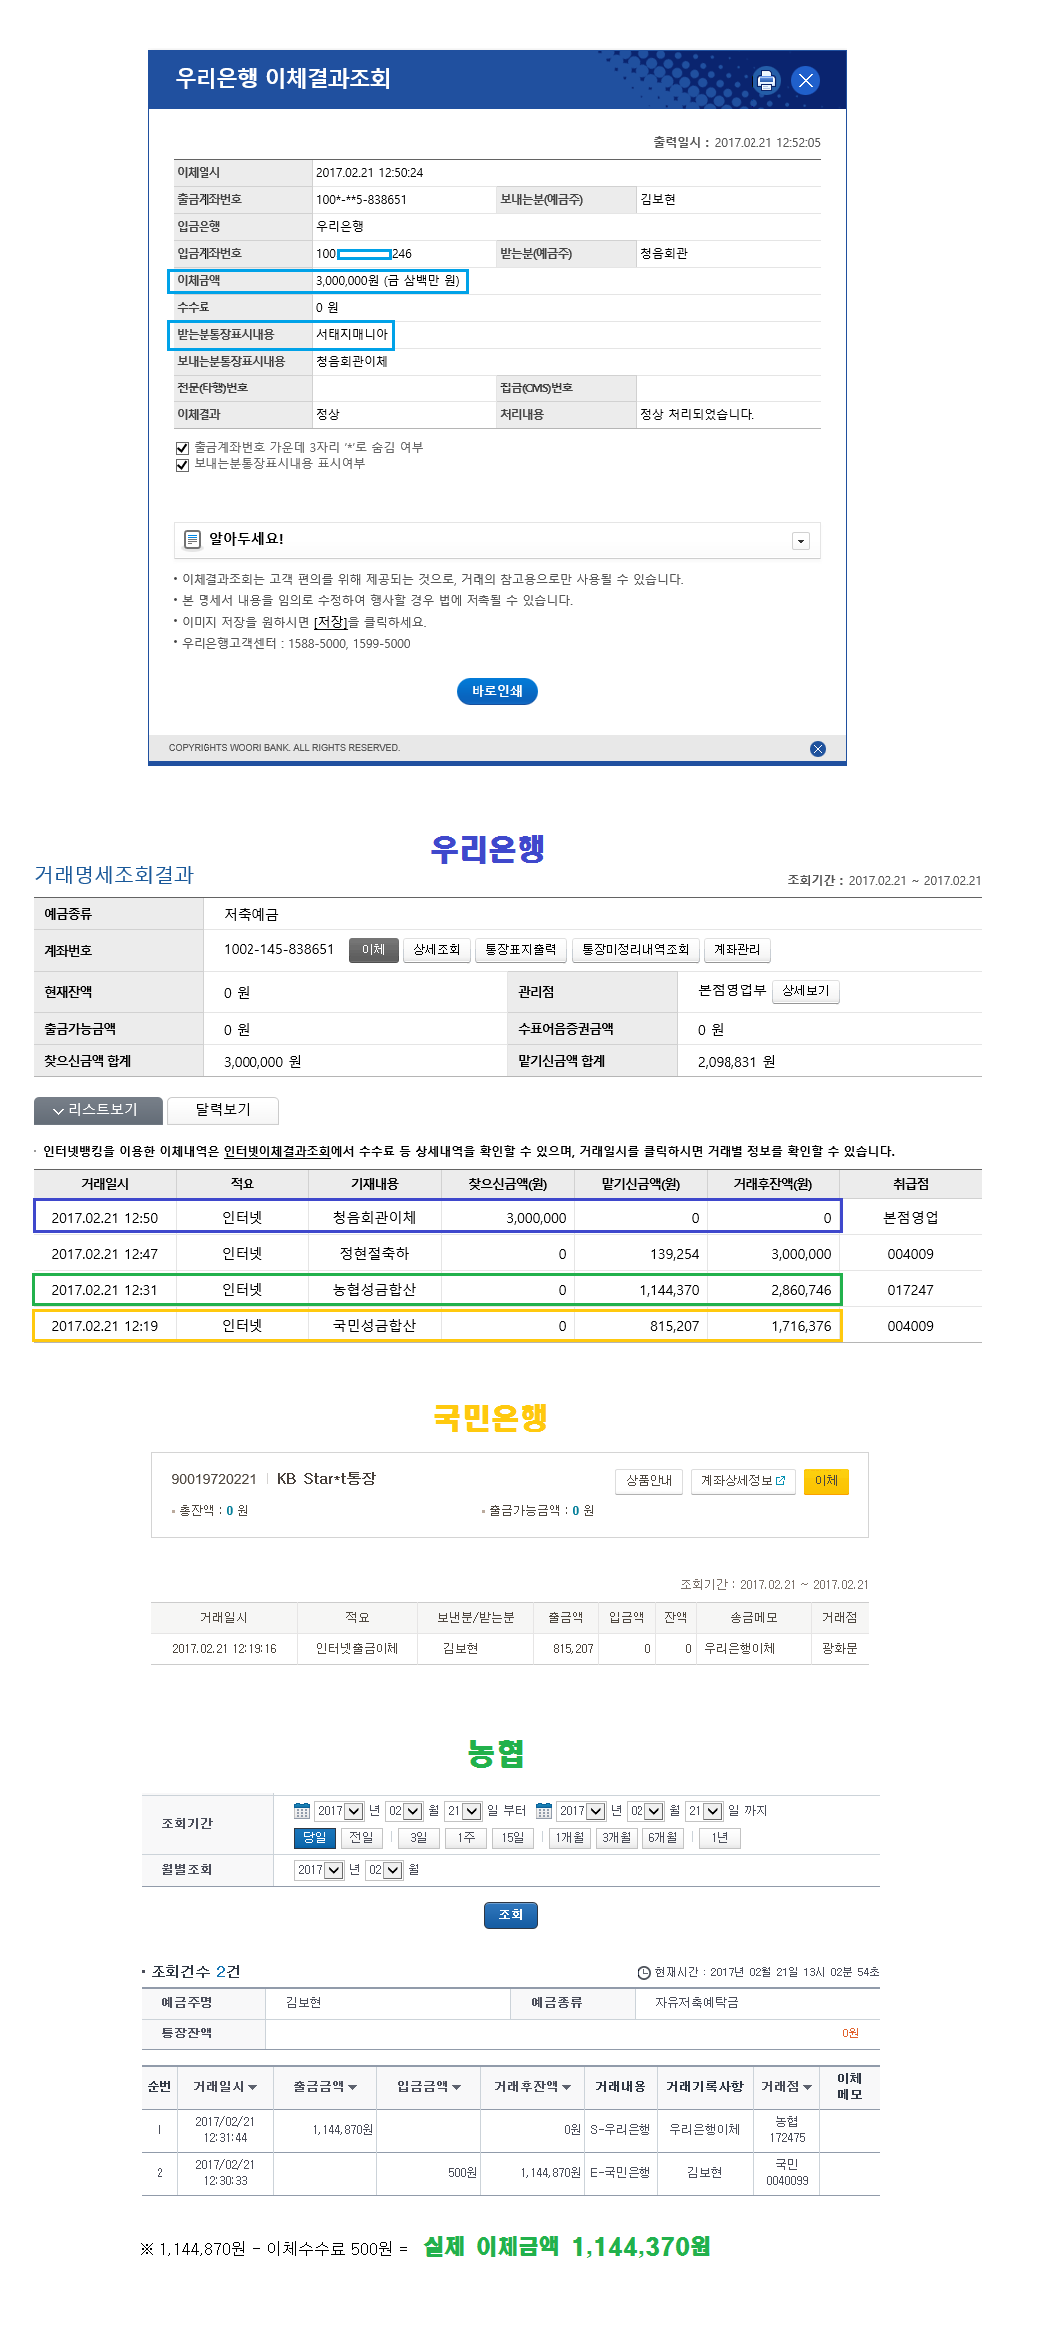Open the start day 21 dropdown
The width and height of the screenshot is (1039, 2350).
pos(463,1811)
